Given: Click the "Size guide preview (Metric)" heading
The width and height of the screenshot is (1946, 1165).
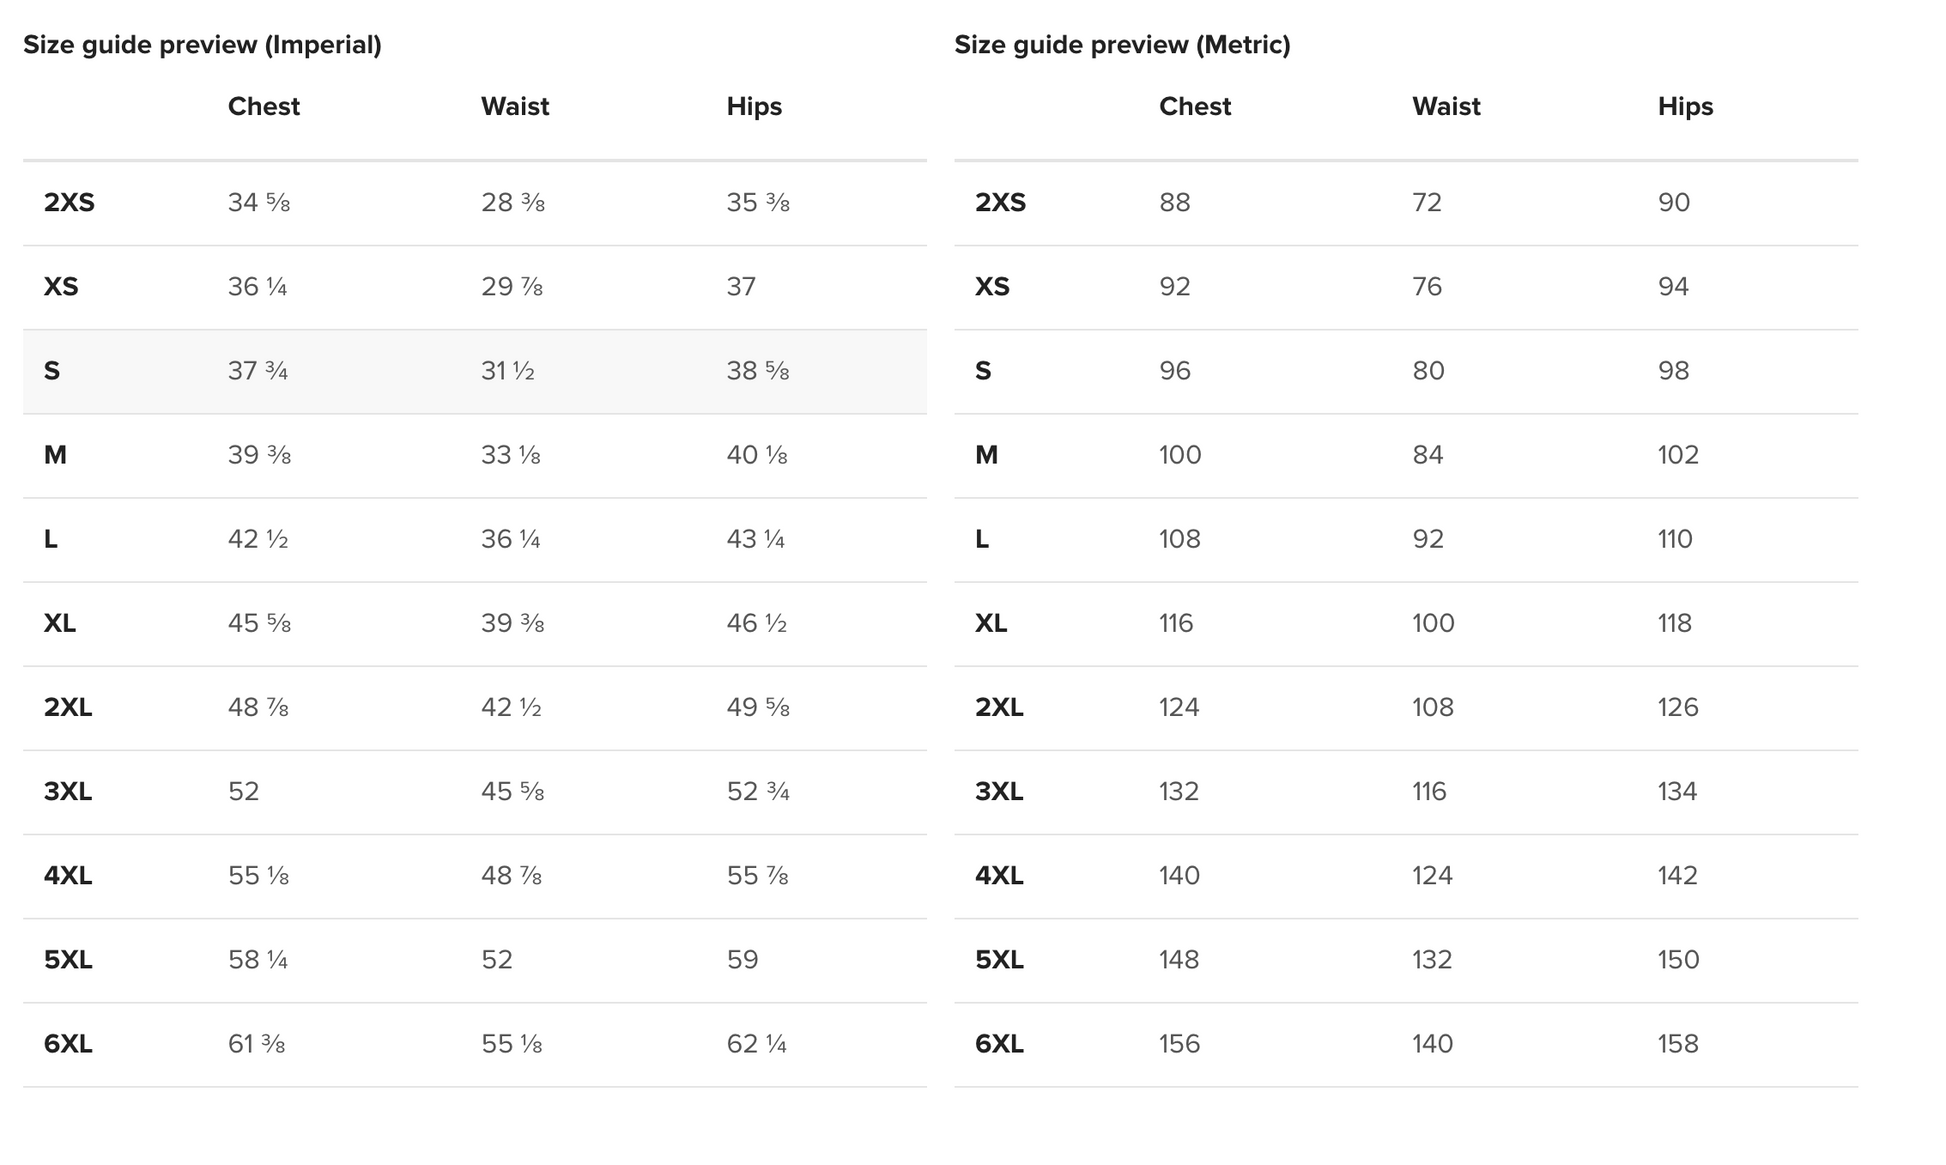Looking at the screenshot, I should (x=1122, y=45).
